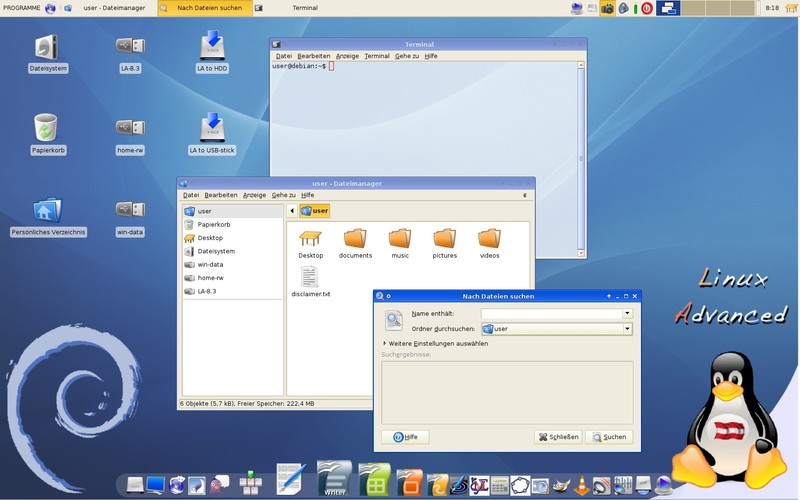The height and width of the screenshot is (500, 800).
Task: Select the documents folder in Dateimanager
Action: 355,244
